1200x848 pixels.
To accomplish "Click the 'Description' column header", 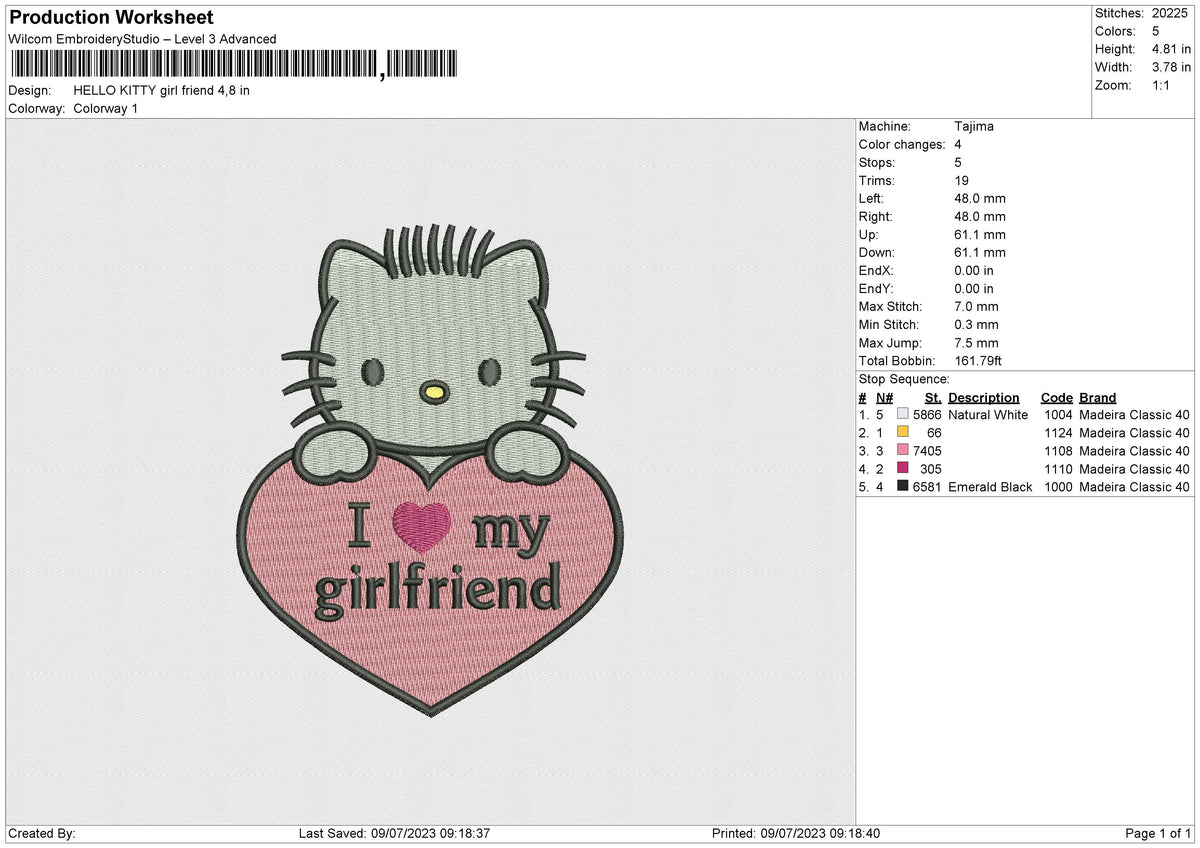I will coord(984,397).
